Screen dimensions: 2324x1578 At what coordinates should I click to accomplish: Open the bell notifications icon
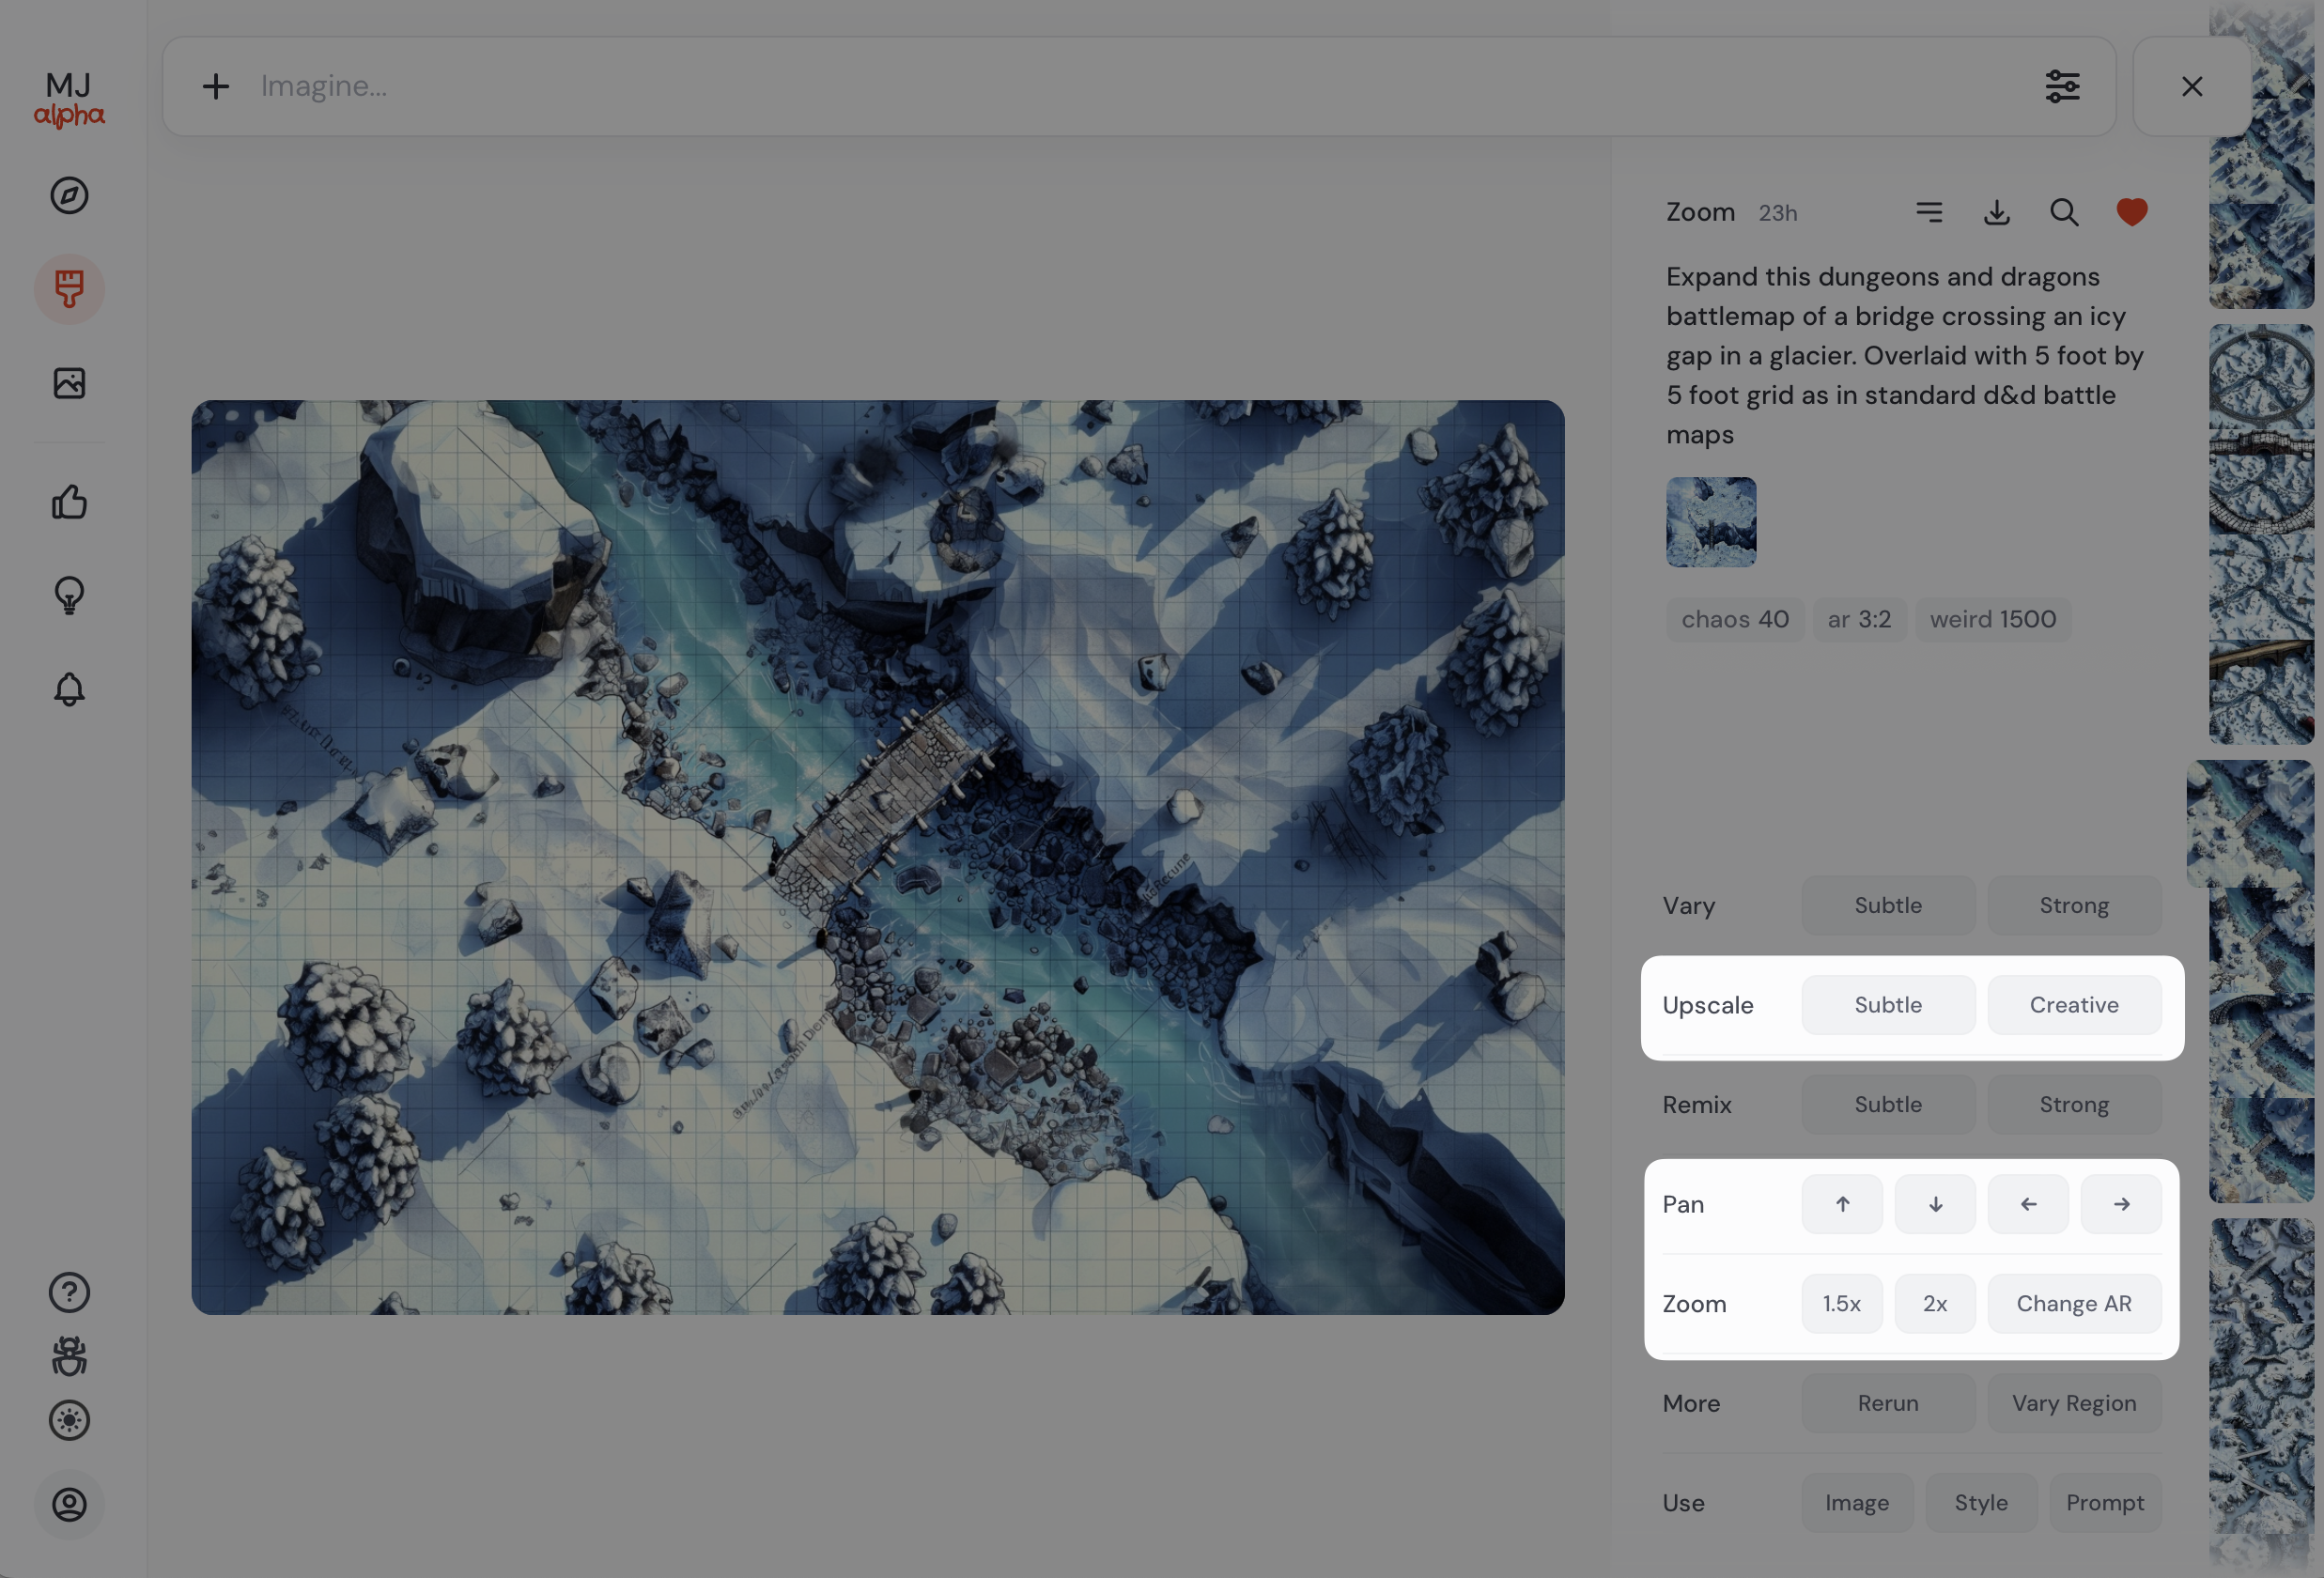click(x=69, y=689)
